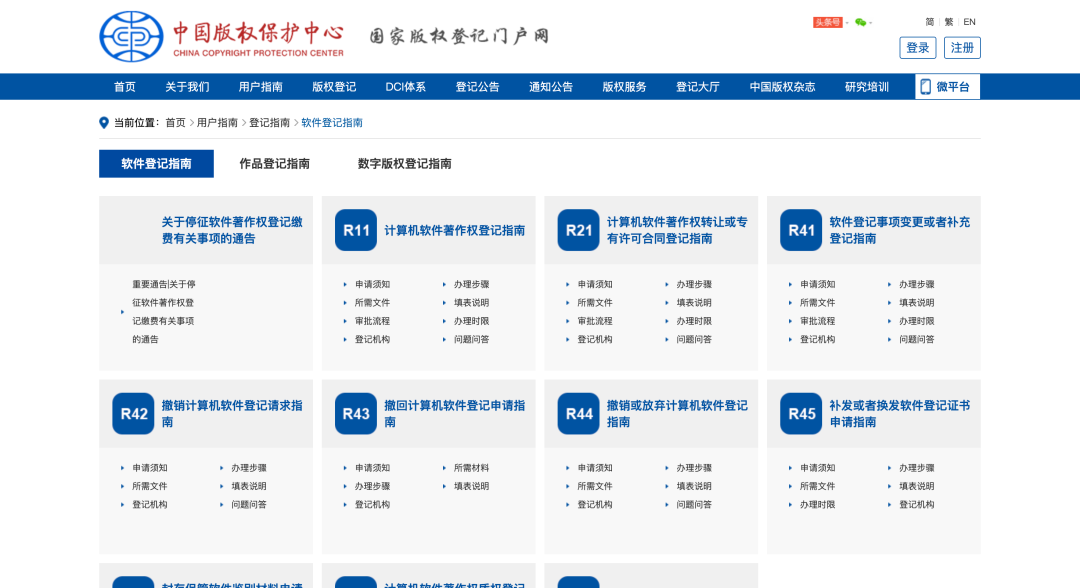Switch language to 简 simplified Chinese
1080x588 pixels.
tap(930, 22)
